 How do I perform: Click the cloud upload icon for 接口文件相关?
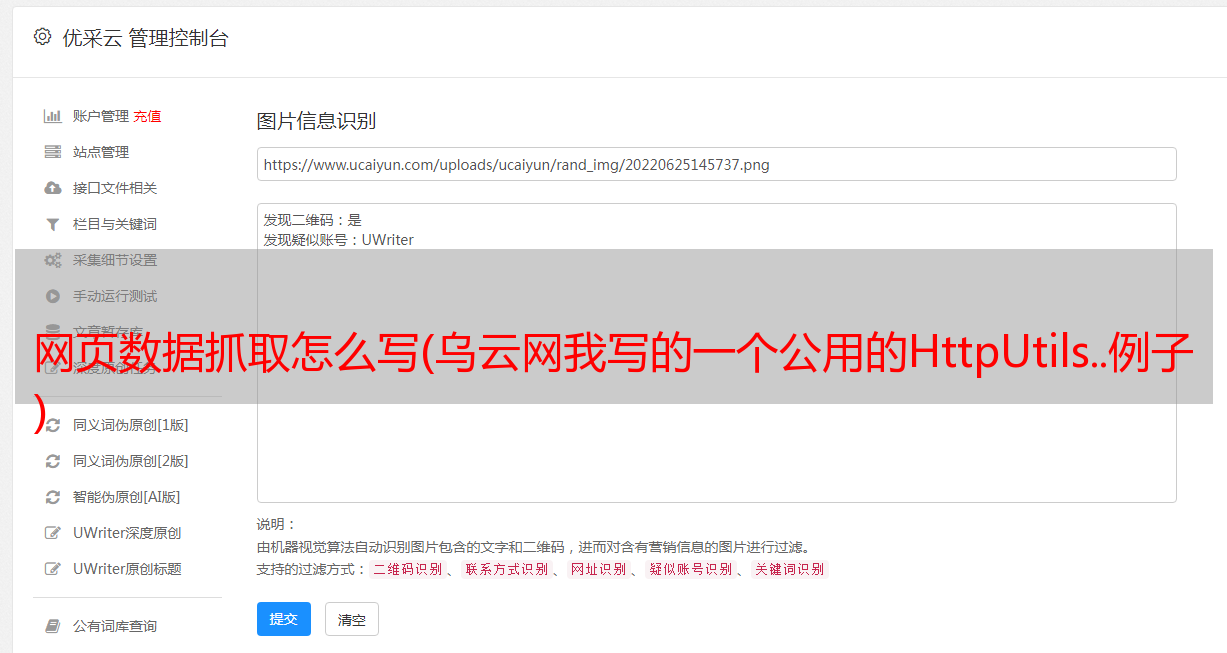tap(53, 188)
